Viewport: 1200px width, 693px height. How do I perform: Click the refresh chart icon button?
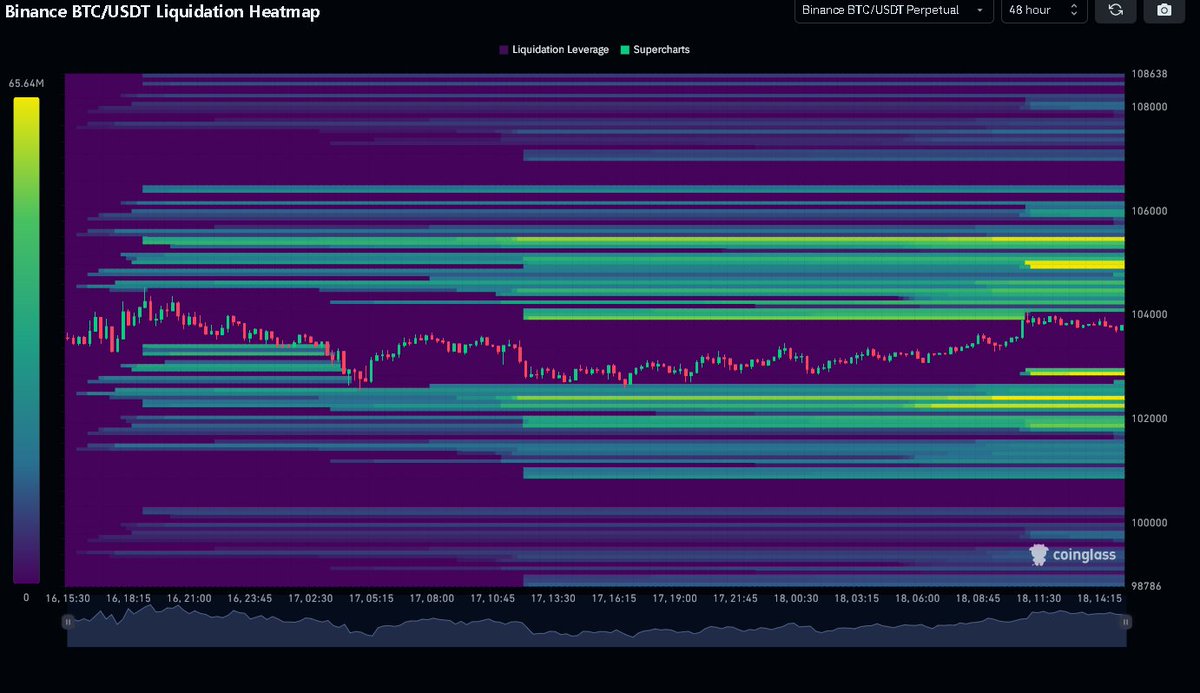click(1115, 10)
